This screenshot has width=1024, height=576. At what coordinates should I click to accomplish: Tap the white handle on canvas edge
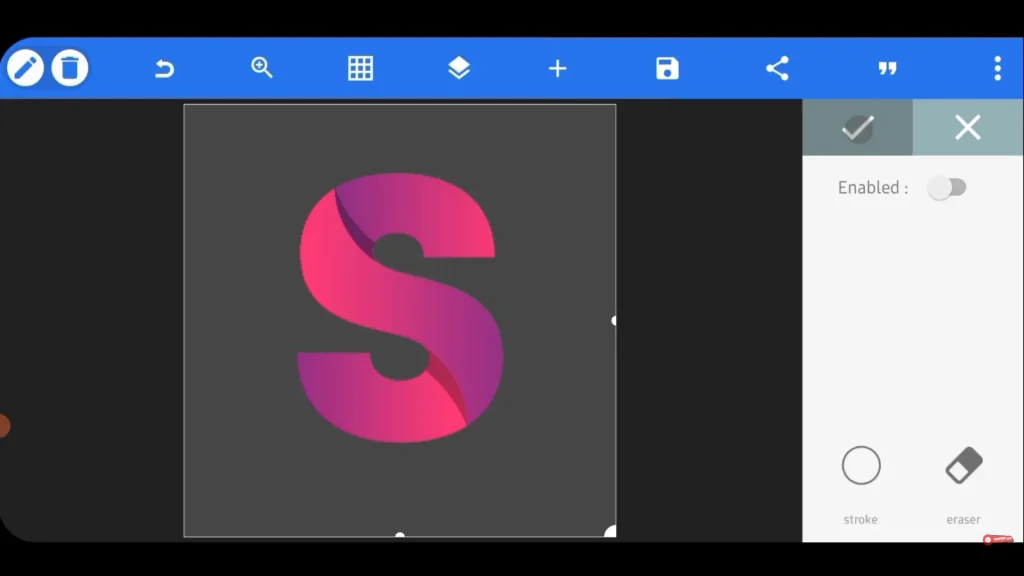(x=613, y=320)
